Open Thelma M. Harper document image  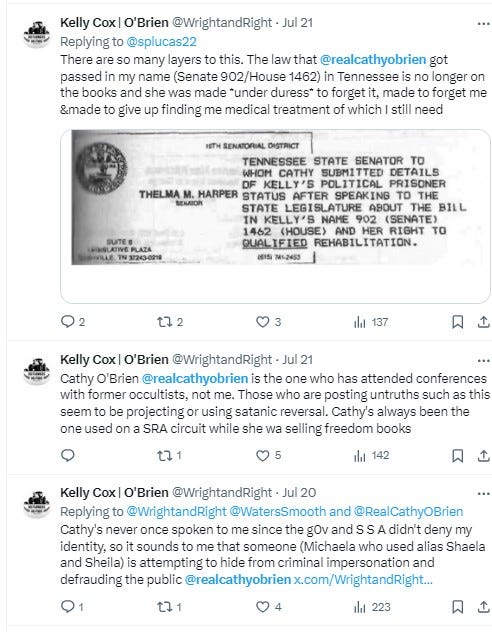click(x=275, y=216)
